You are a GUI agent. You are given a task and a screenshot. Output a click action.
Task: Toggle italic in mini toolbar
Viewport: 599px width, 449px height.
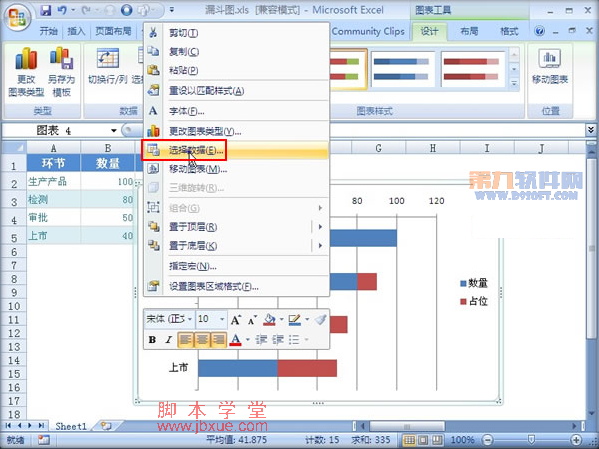tap(168, 339)
